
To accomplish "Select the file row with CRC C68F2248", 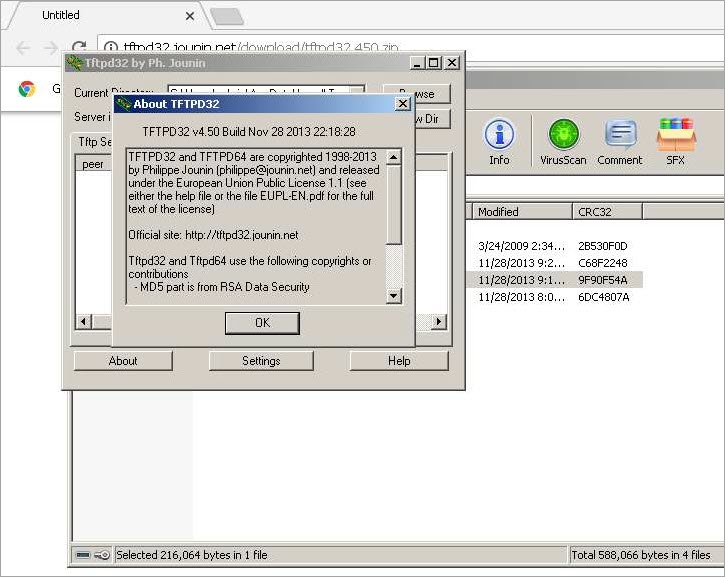I will [x=554, y=263].
